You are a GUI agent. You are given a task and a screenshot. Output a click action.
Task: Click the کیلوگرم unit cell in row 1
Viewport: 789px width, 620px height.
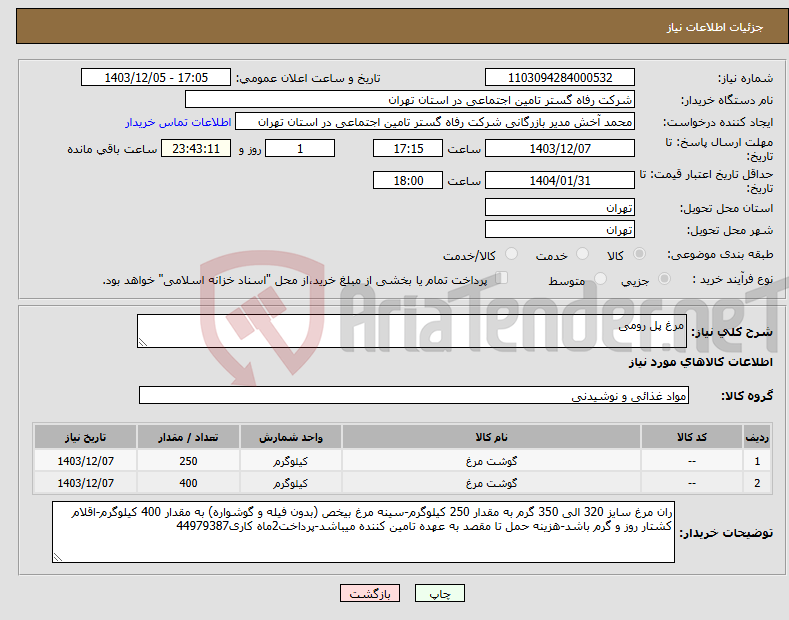coord(291,460)
